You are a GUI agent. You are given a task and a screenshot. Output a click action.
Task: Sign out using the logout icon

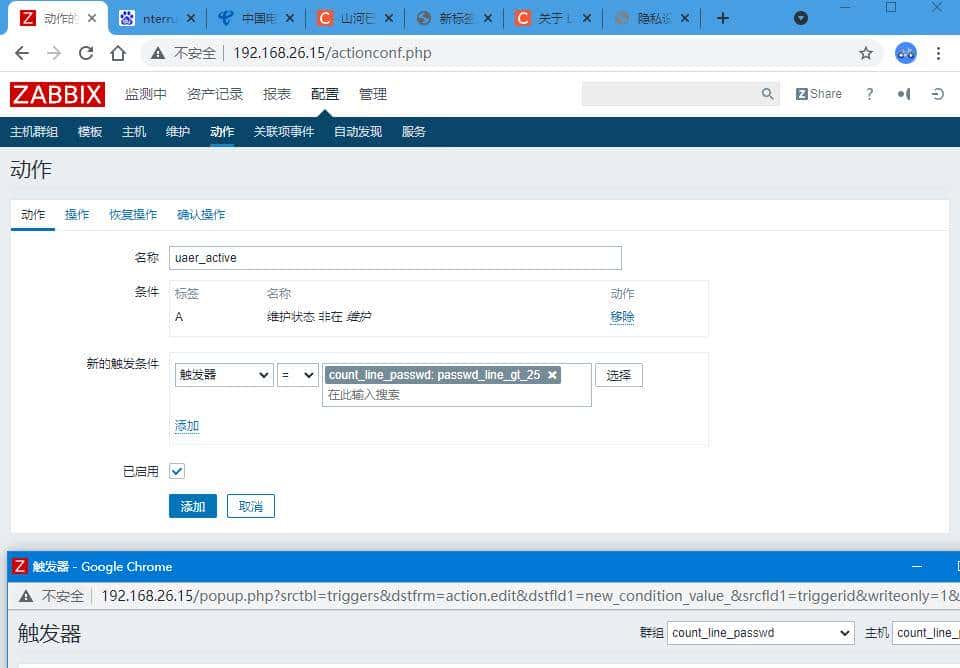coord(937,93)
